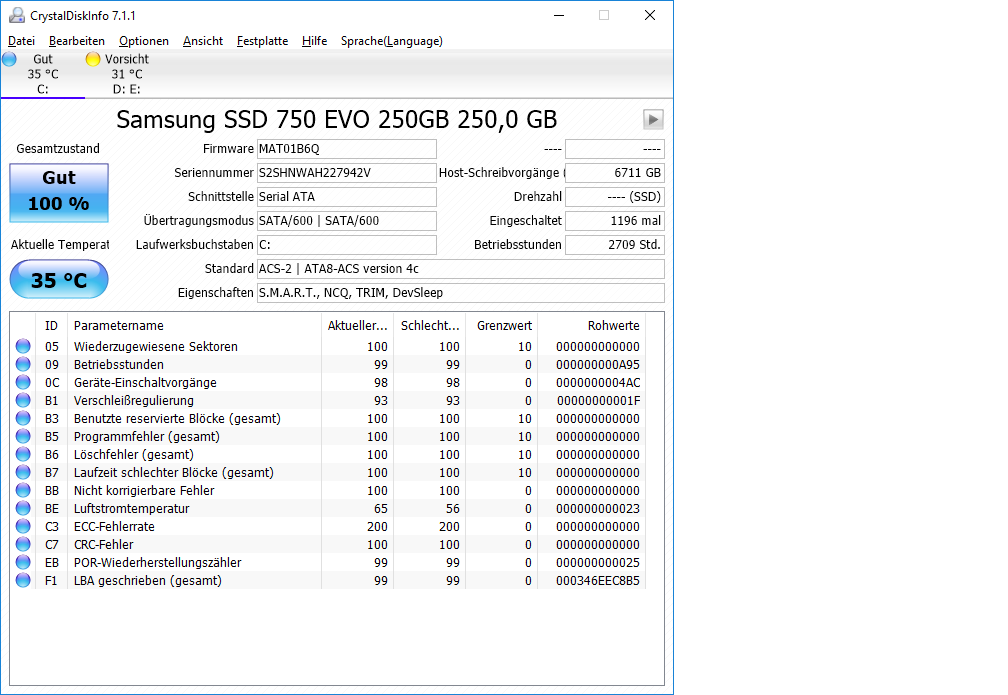1008x695 pixels.
Task: Click status orb for Programmfehler (gesamt)
Action: pos(23,436)
